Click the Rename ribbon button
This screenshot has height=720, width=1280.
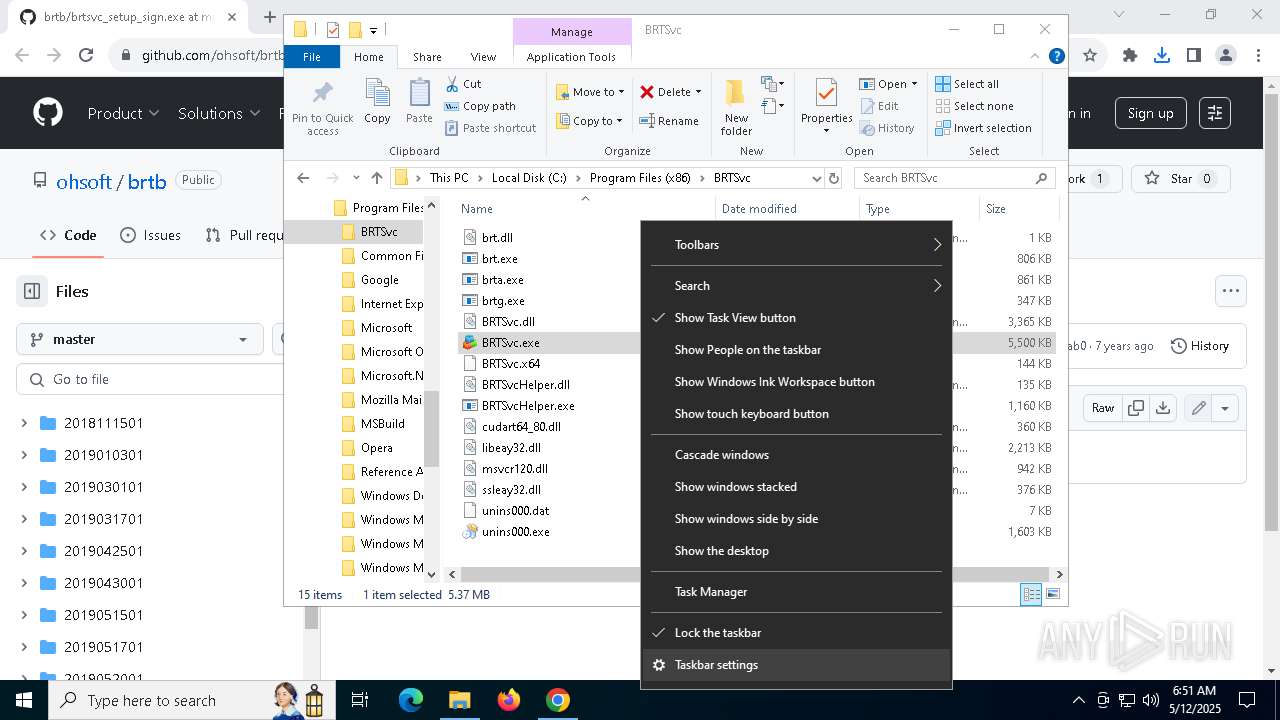click(x=670, y=121)
